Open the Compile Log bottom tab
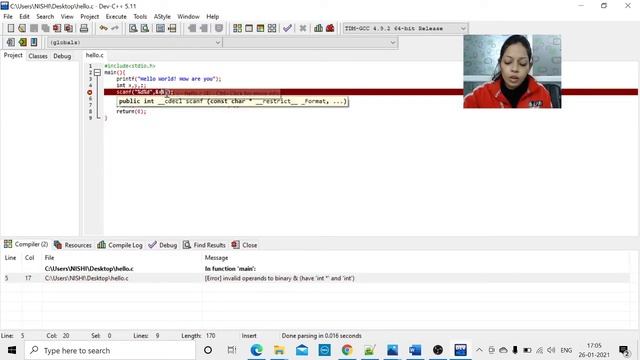640x360 pixels. pyautogui.click(x=120, y=245)
